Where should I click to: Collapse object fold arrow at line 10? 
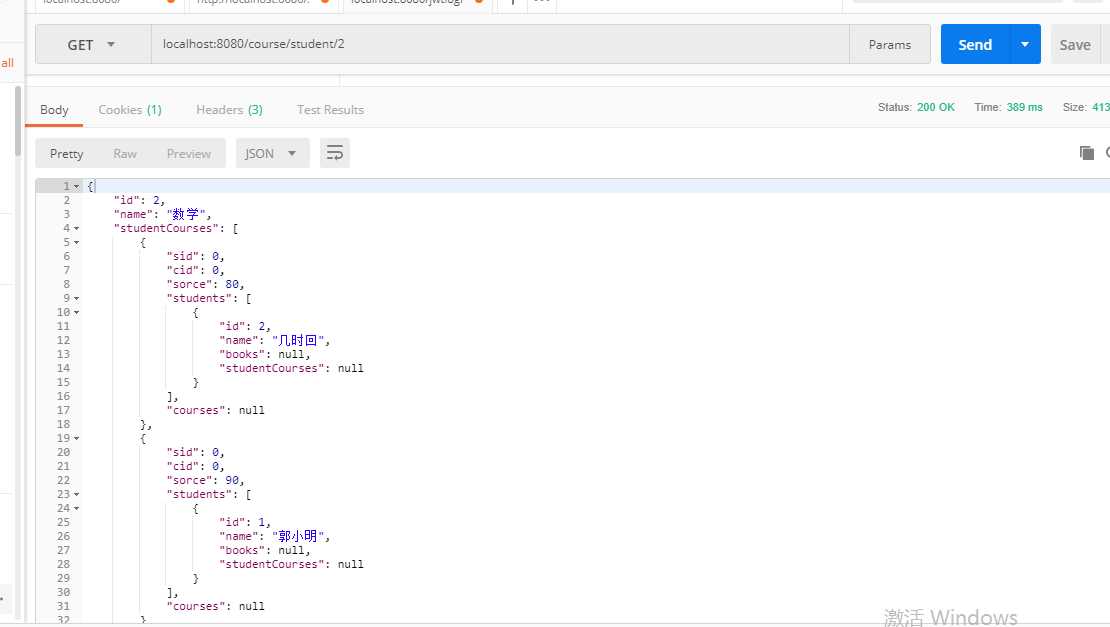pyautogui.click(x=76, y=313)
